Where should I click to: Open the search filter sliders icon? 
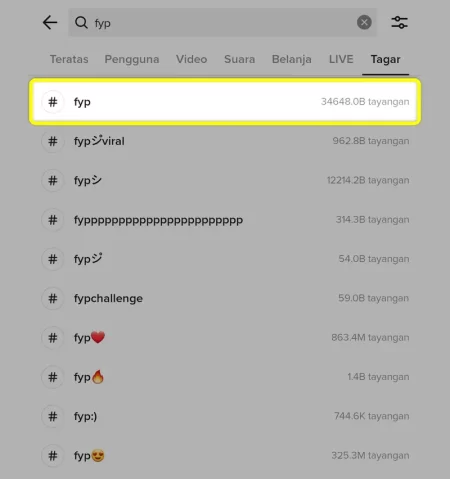pyautogui.click(x=399, y=22)
